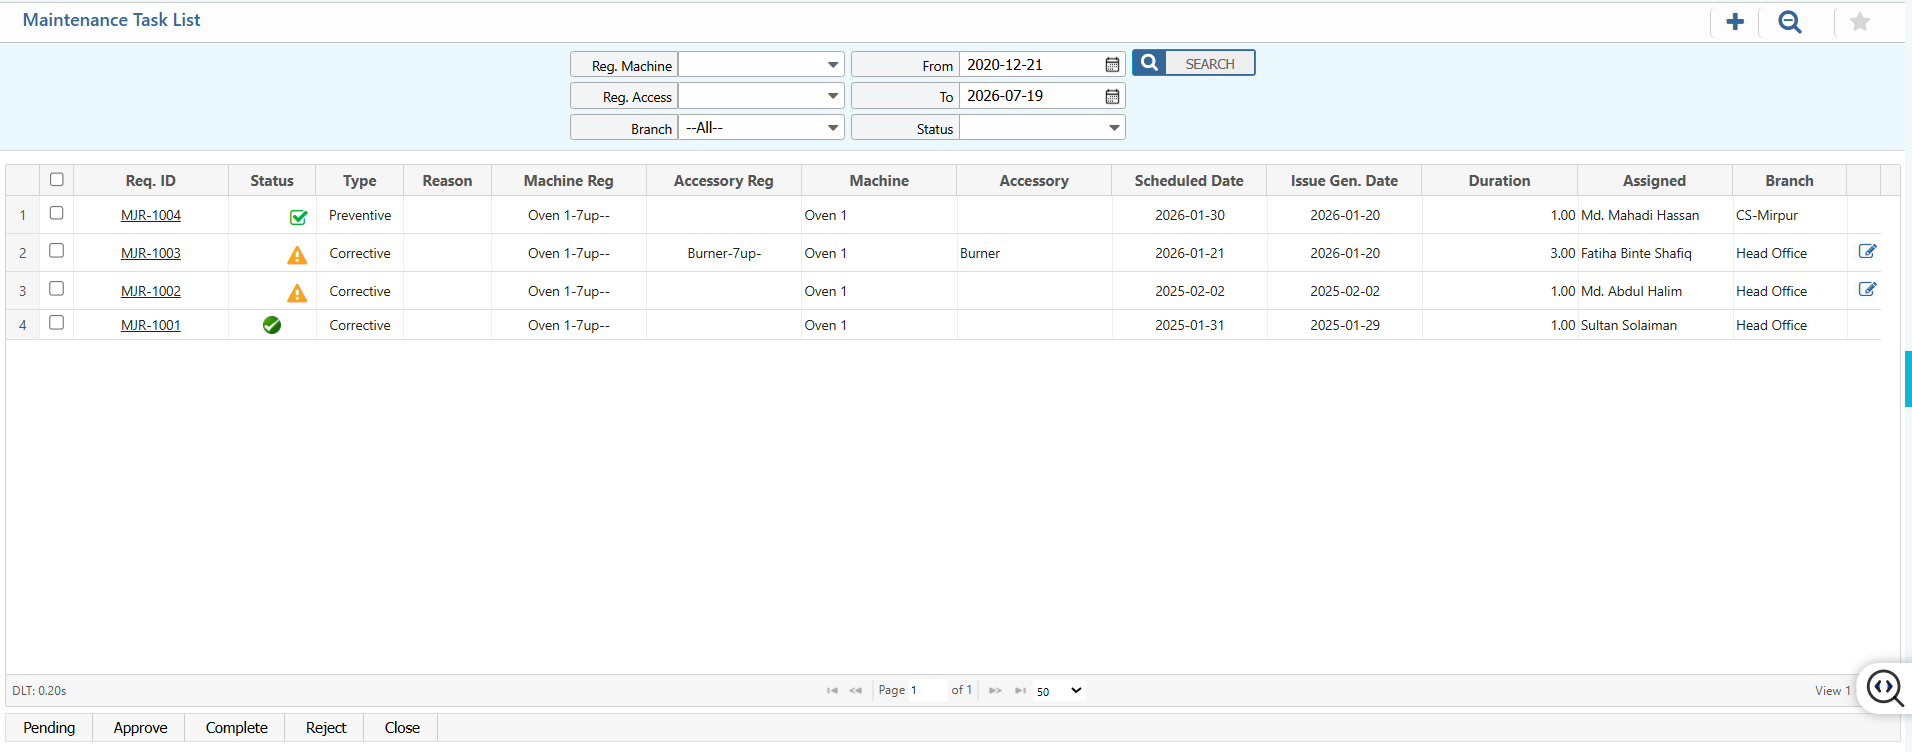Switch to the Pending tab
The width and height of the screenshot is (1912, 752).
pos(49,728)
